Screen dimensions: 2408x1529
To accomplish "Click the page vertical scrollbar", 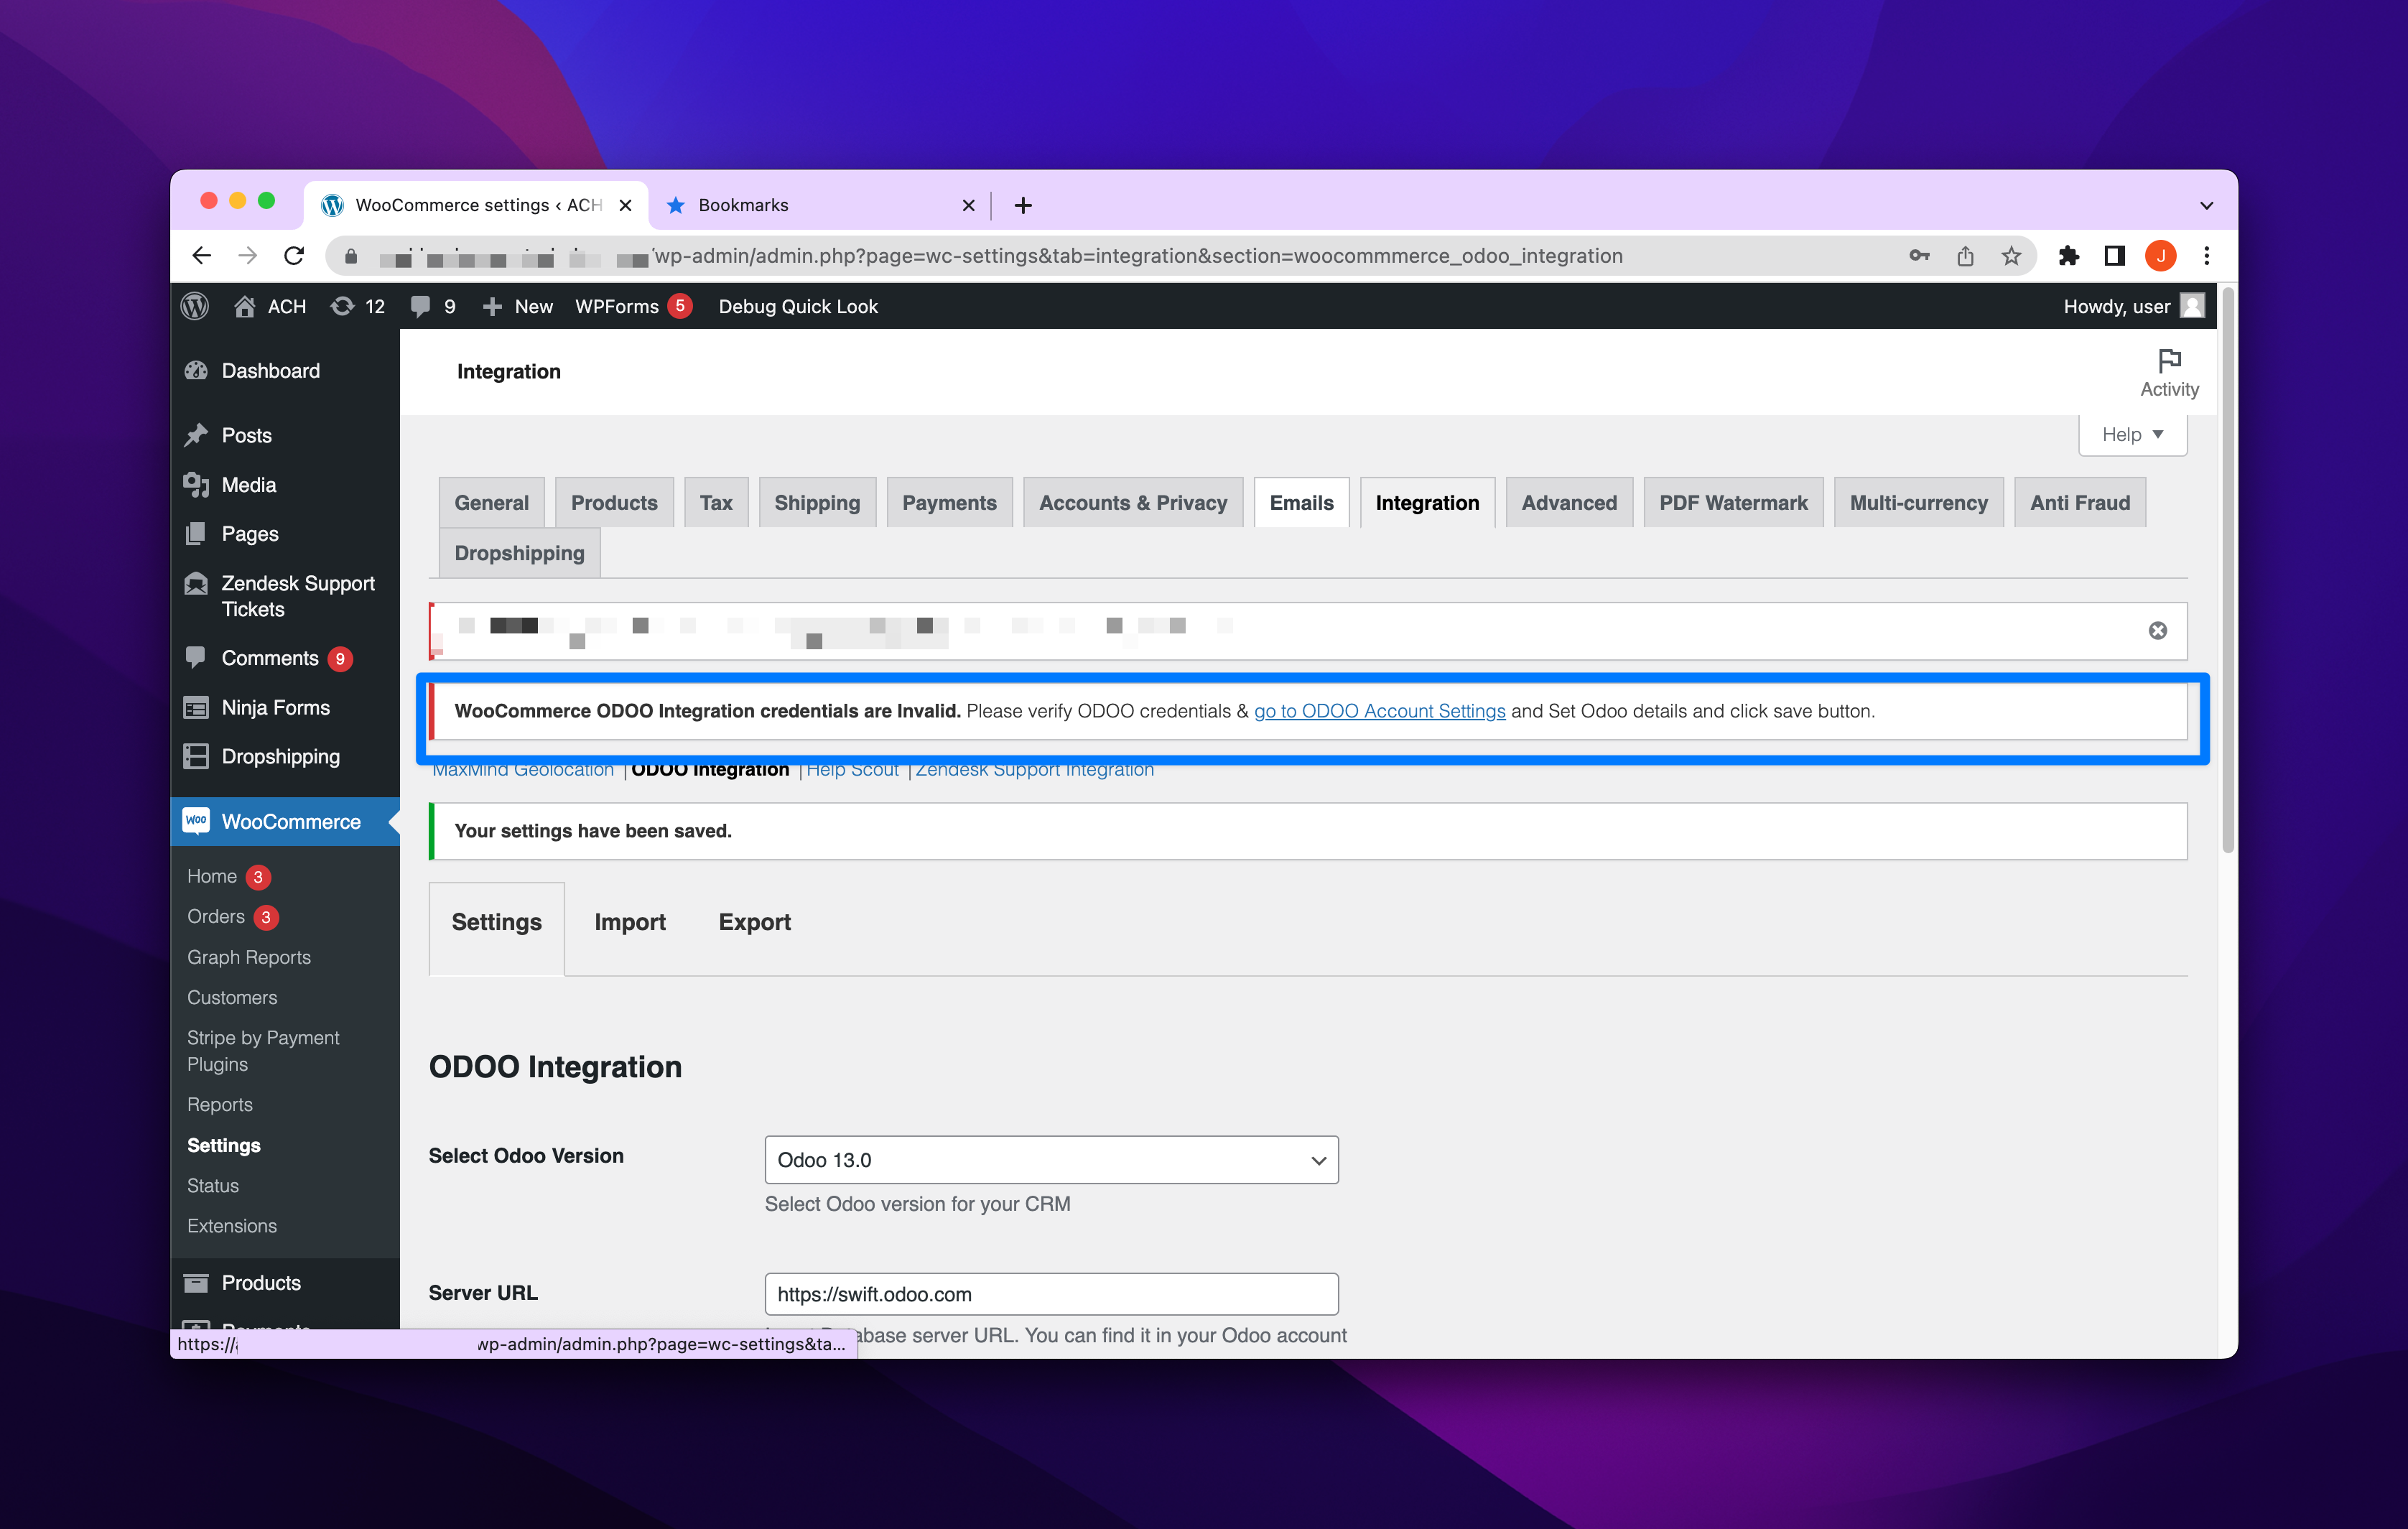I will click(x=2228, y=570).
